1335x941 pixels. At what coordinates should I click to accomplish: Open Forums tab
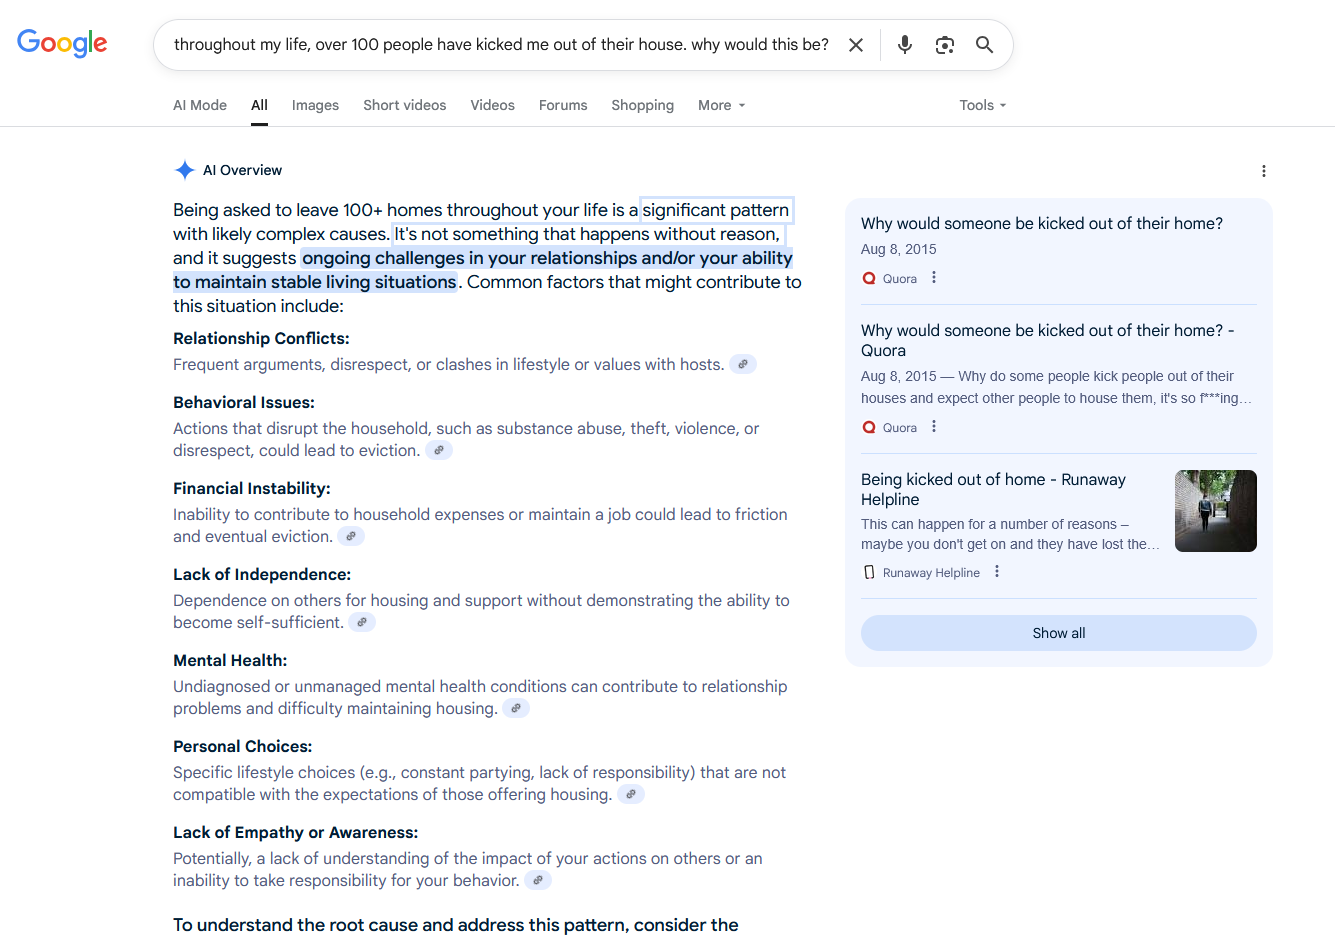(x=563, y=105)
